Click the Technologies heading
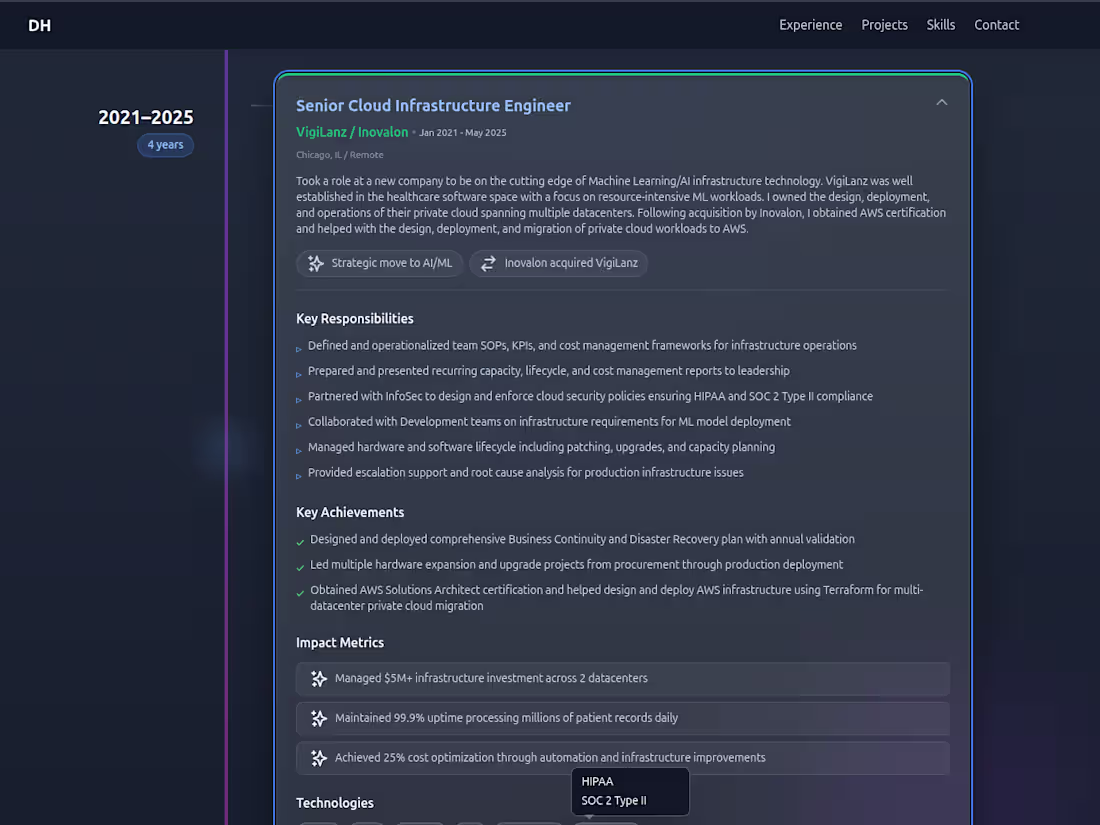 pyautogui.click(x=335, y=803)
